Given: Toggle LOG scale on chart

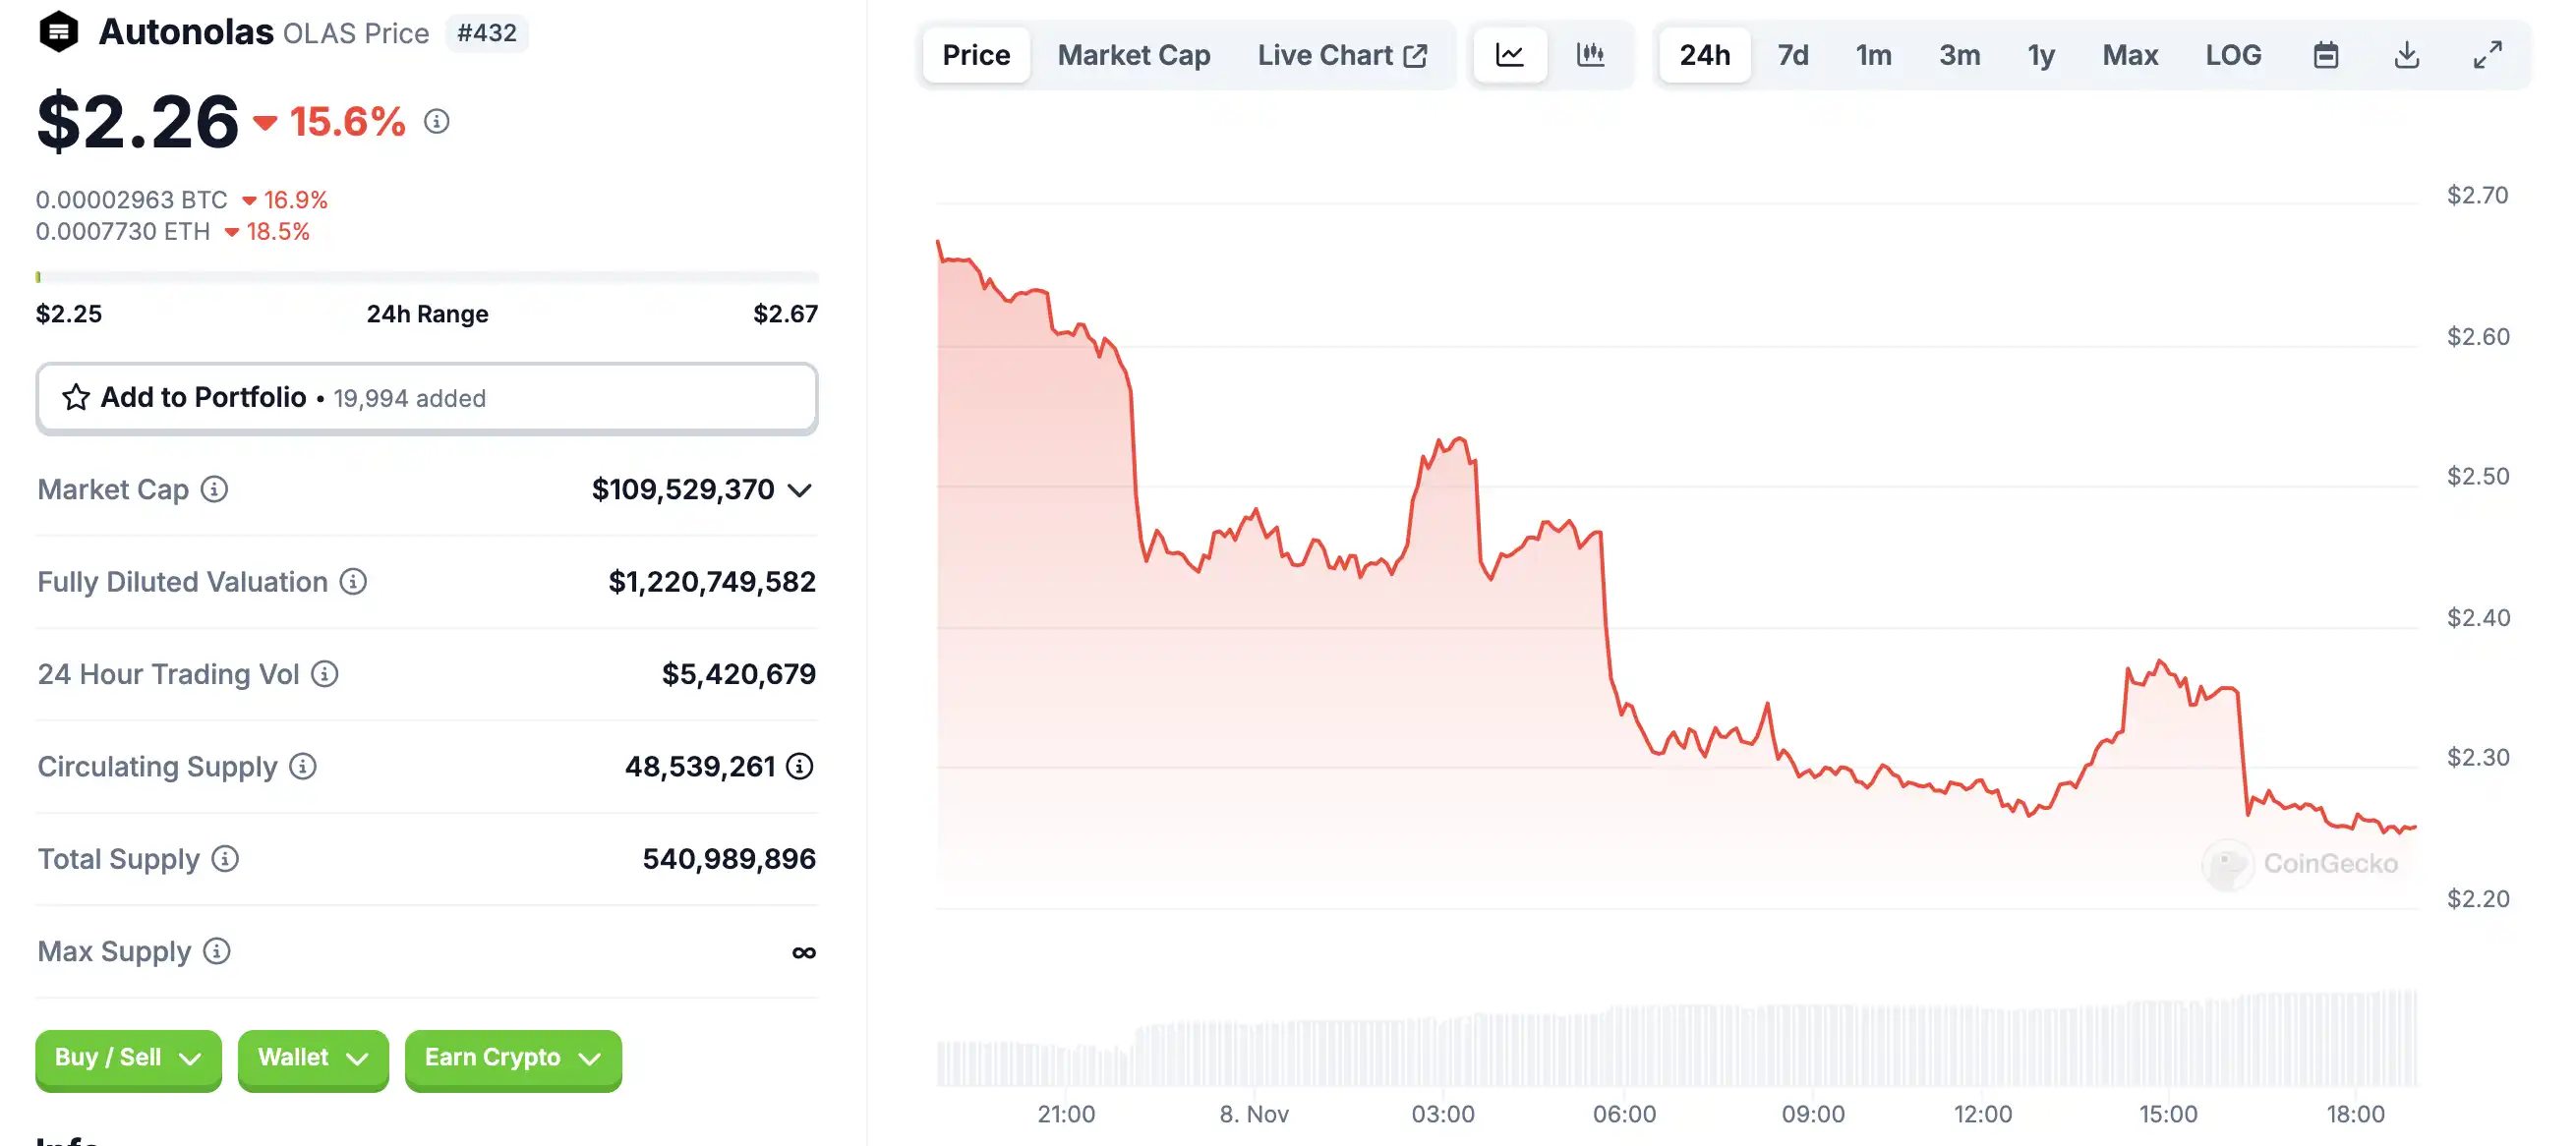Looking at the screenshot, I should point(2232,55).
